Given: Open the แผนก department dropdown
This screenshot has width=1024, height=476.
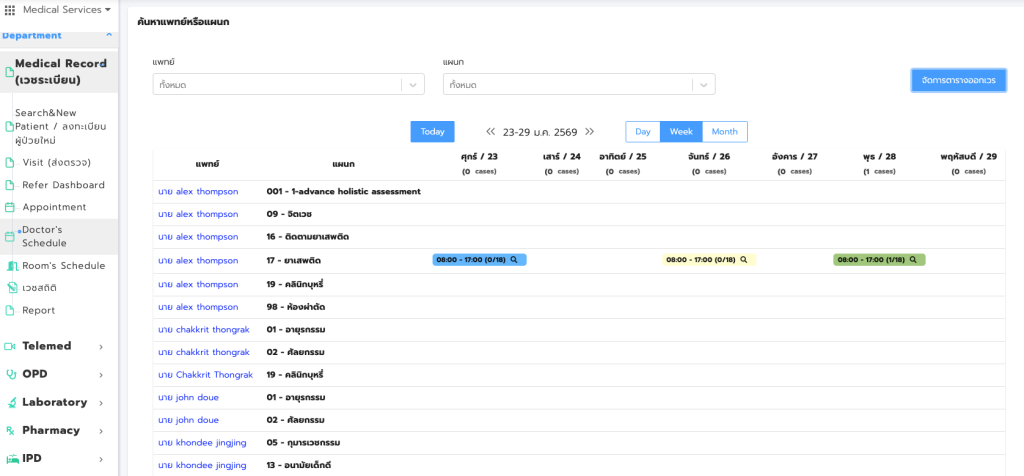Looking at the screenshot, I should point(578,85).
